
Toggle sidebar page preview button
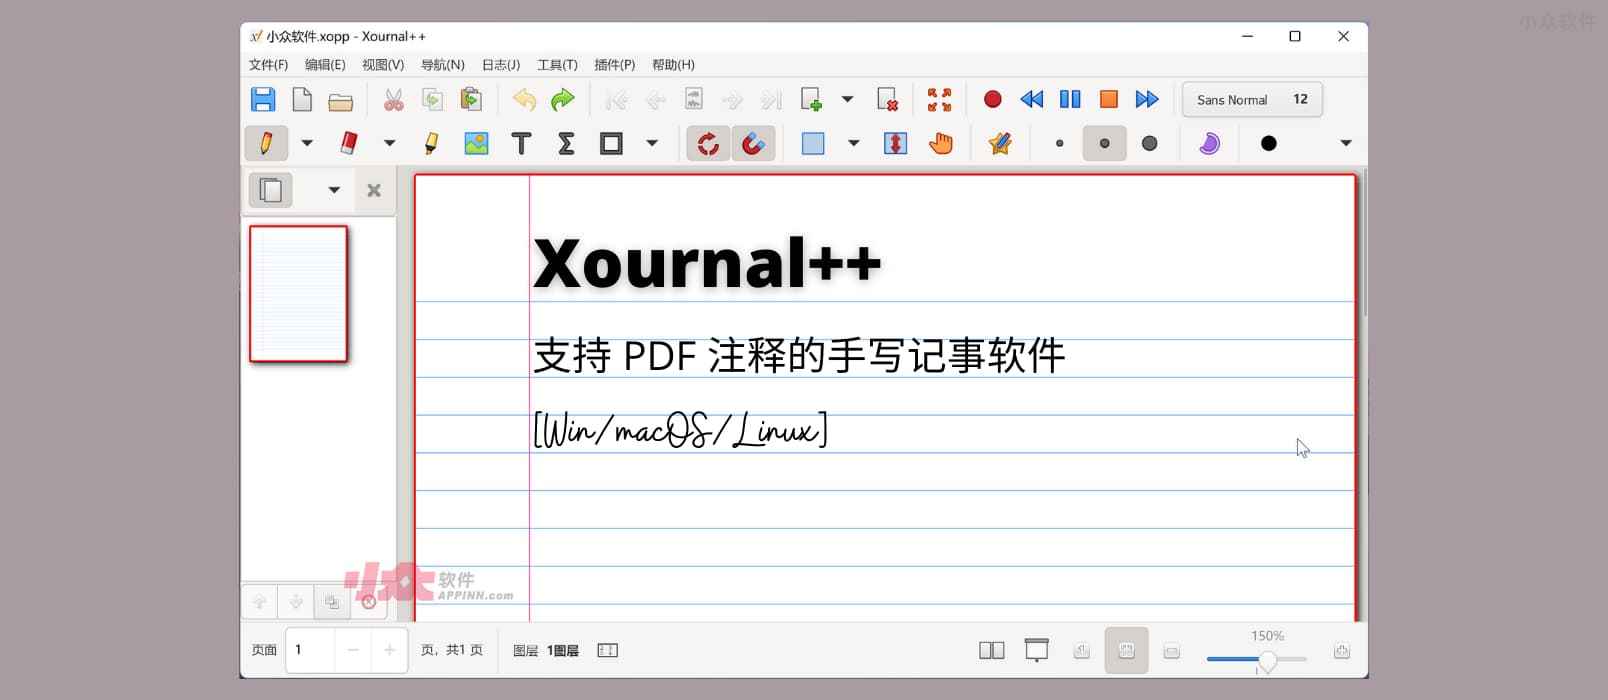pyautogui.click(x=270, y=190)
